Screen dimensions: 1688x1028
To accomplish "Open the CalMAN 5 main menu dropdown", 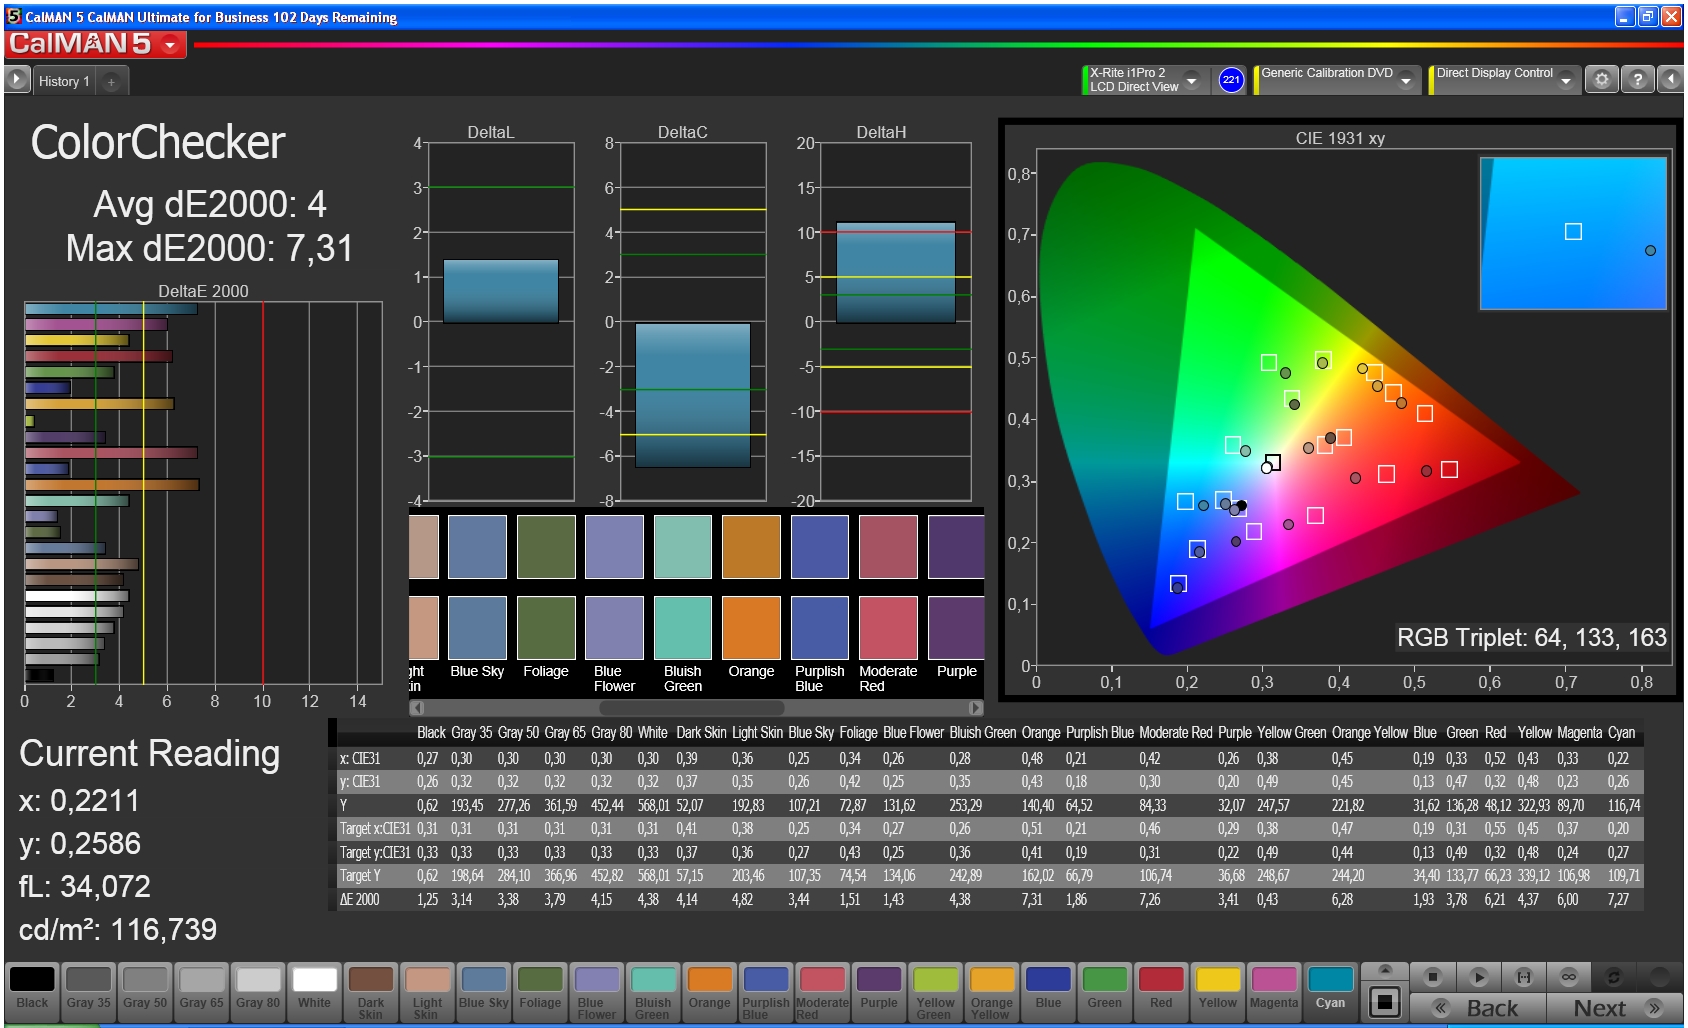I will [171, 45].
